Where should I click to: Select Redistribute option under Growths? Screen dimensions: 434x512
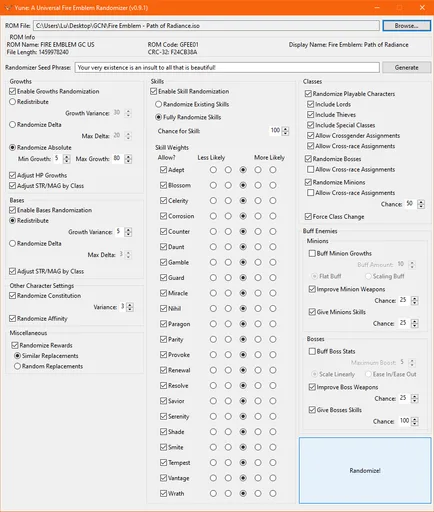pyautogui.click(x=13, y=102)
